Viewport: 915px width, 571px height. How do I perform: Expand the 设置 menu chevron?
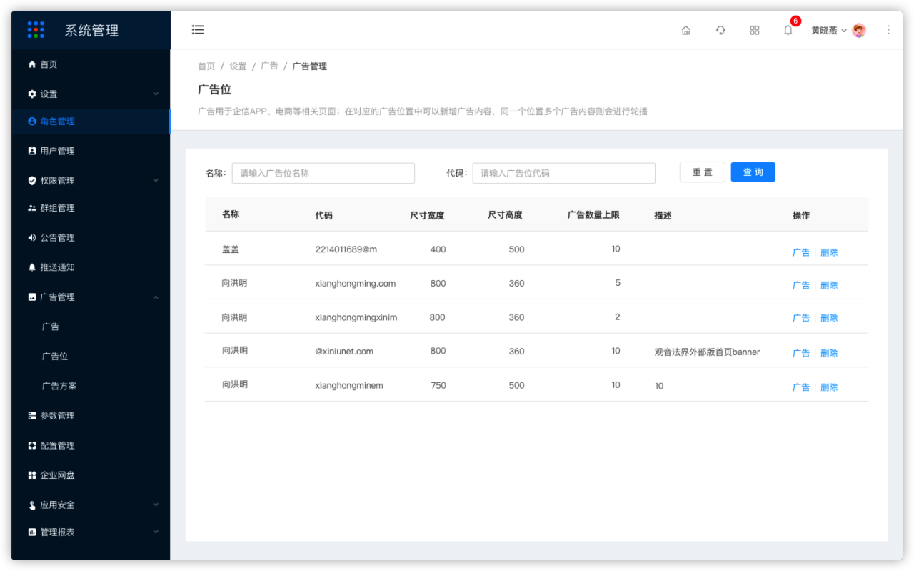click(x=156, y=94)
